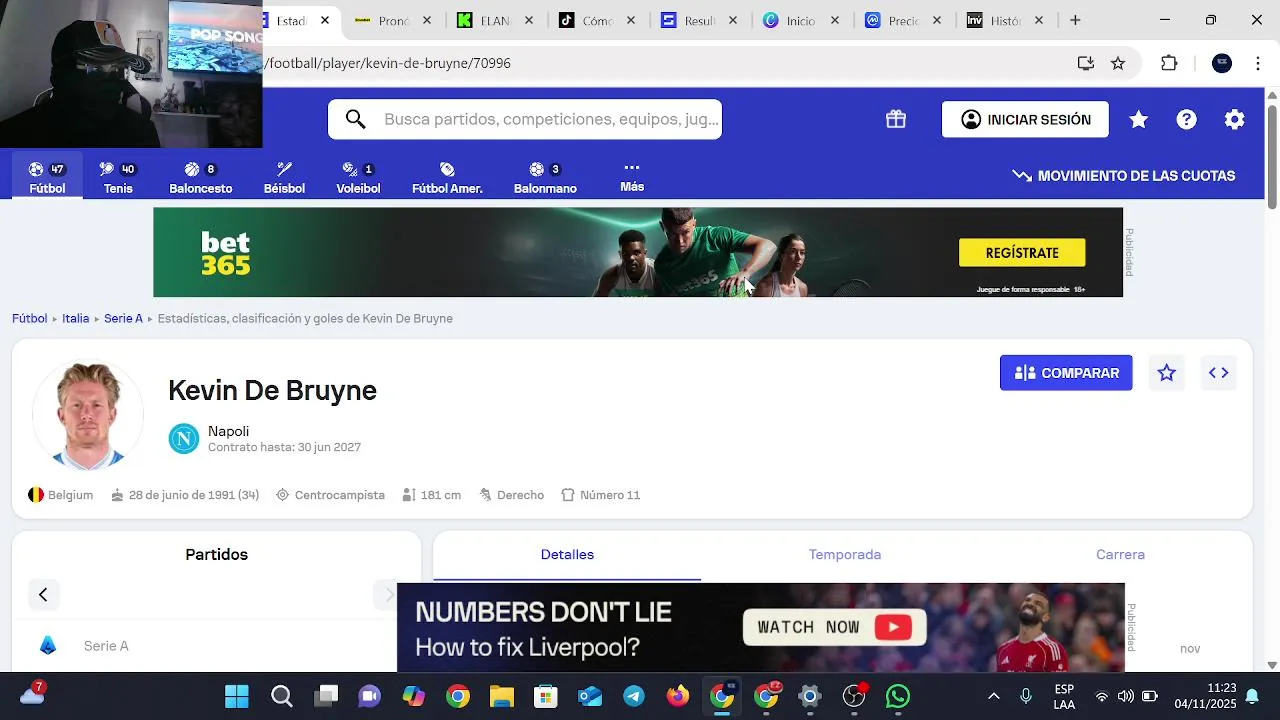The width and height of the screenshot is (1280, 720).
Task: Expand the Más sports menu
Action: coord(632,177)
